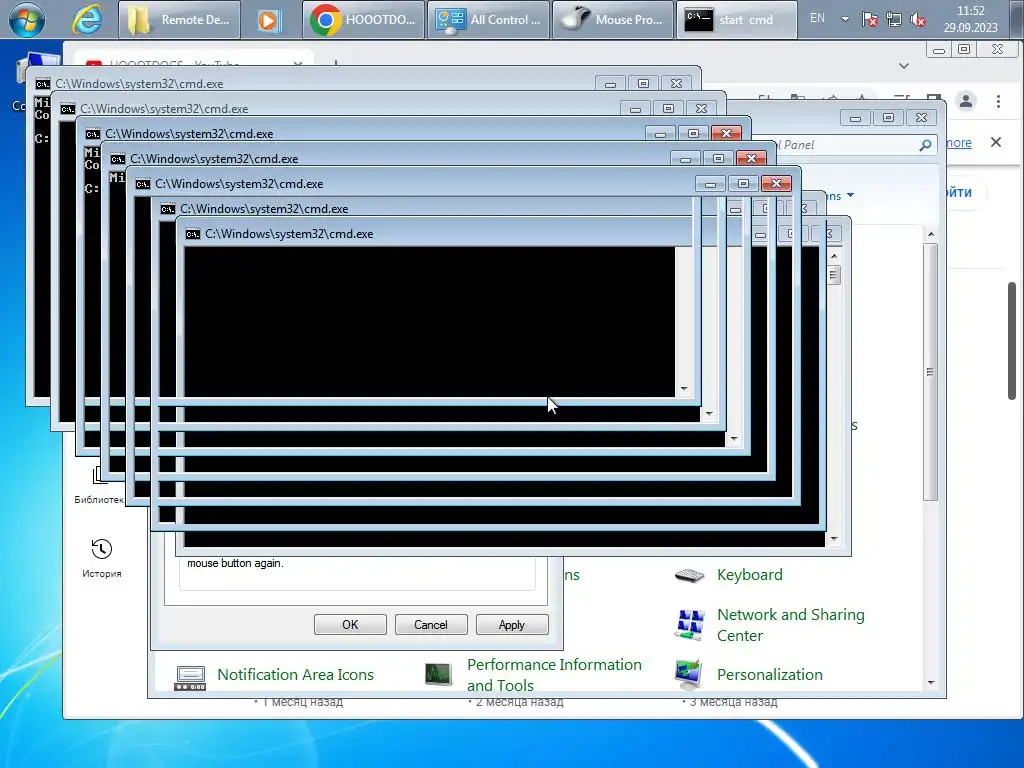Click the muted volume tray icon
The image size is (1024, 768).
click(x=918, y=20)
